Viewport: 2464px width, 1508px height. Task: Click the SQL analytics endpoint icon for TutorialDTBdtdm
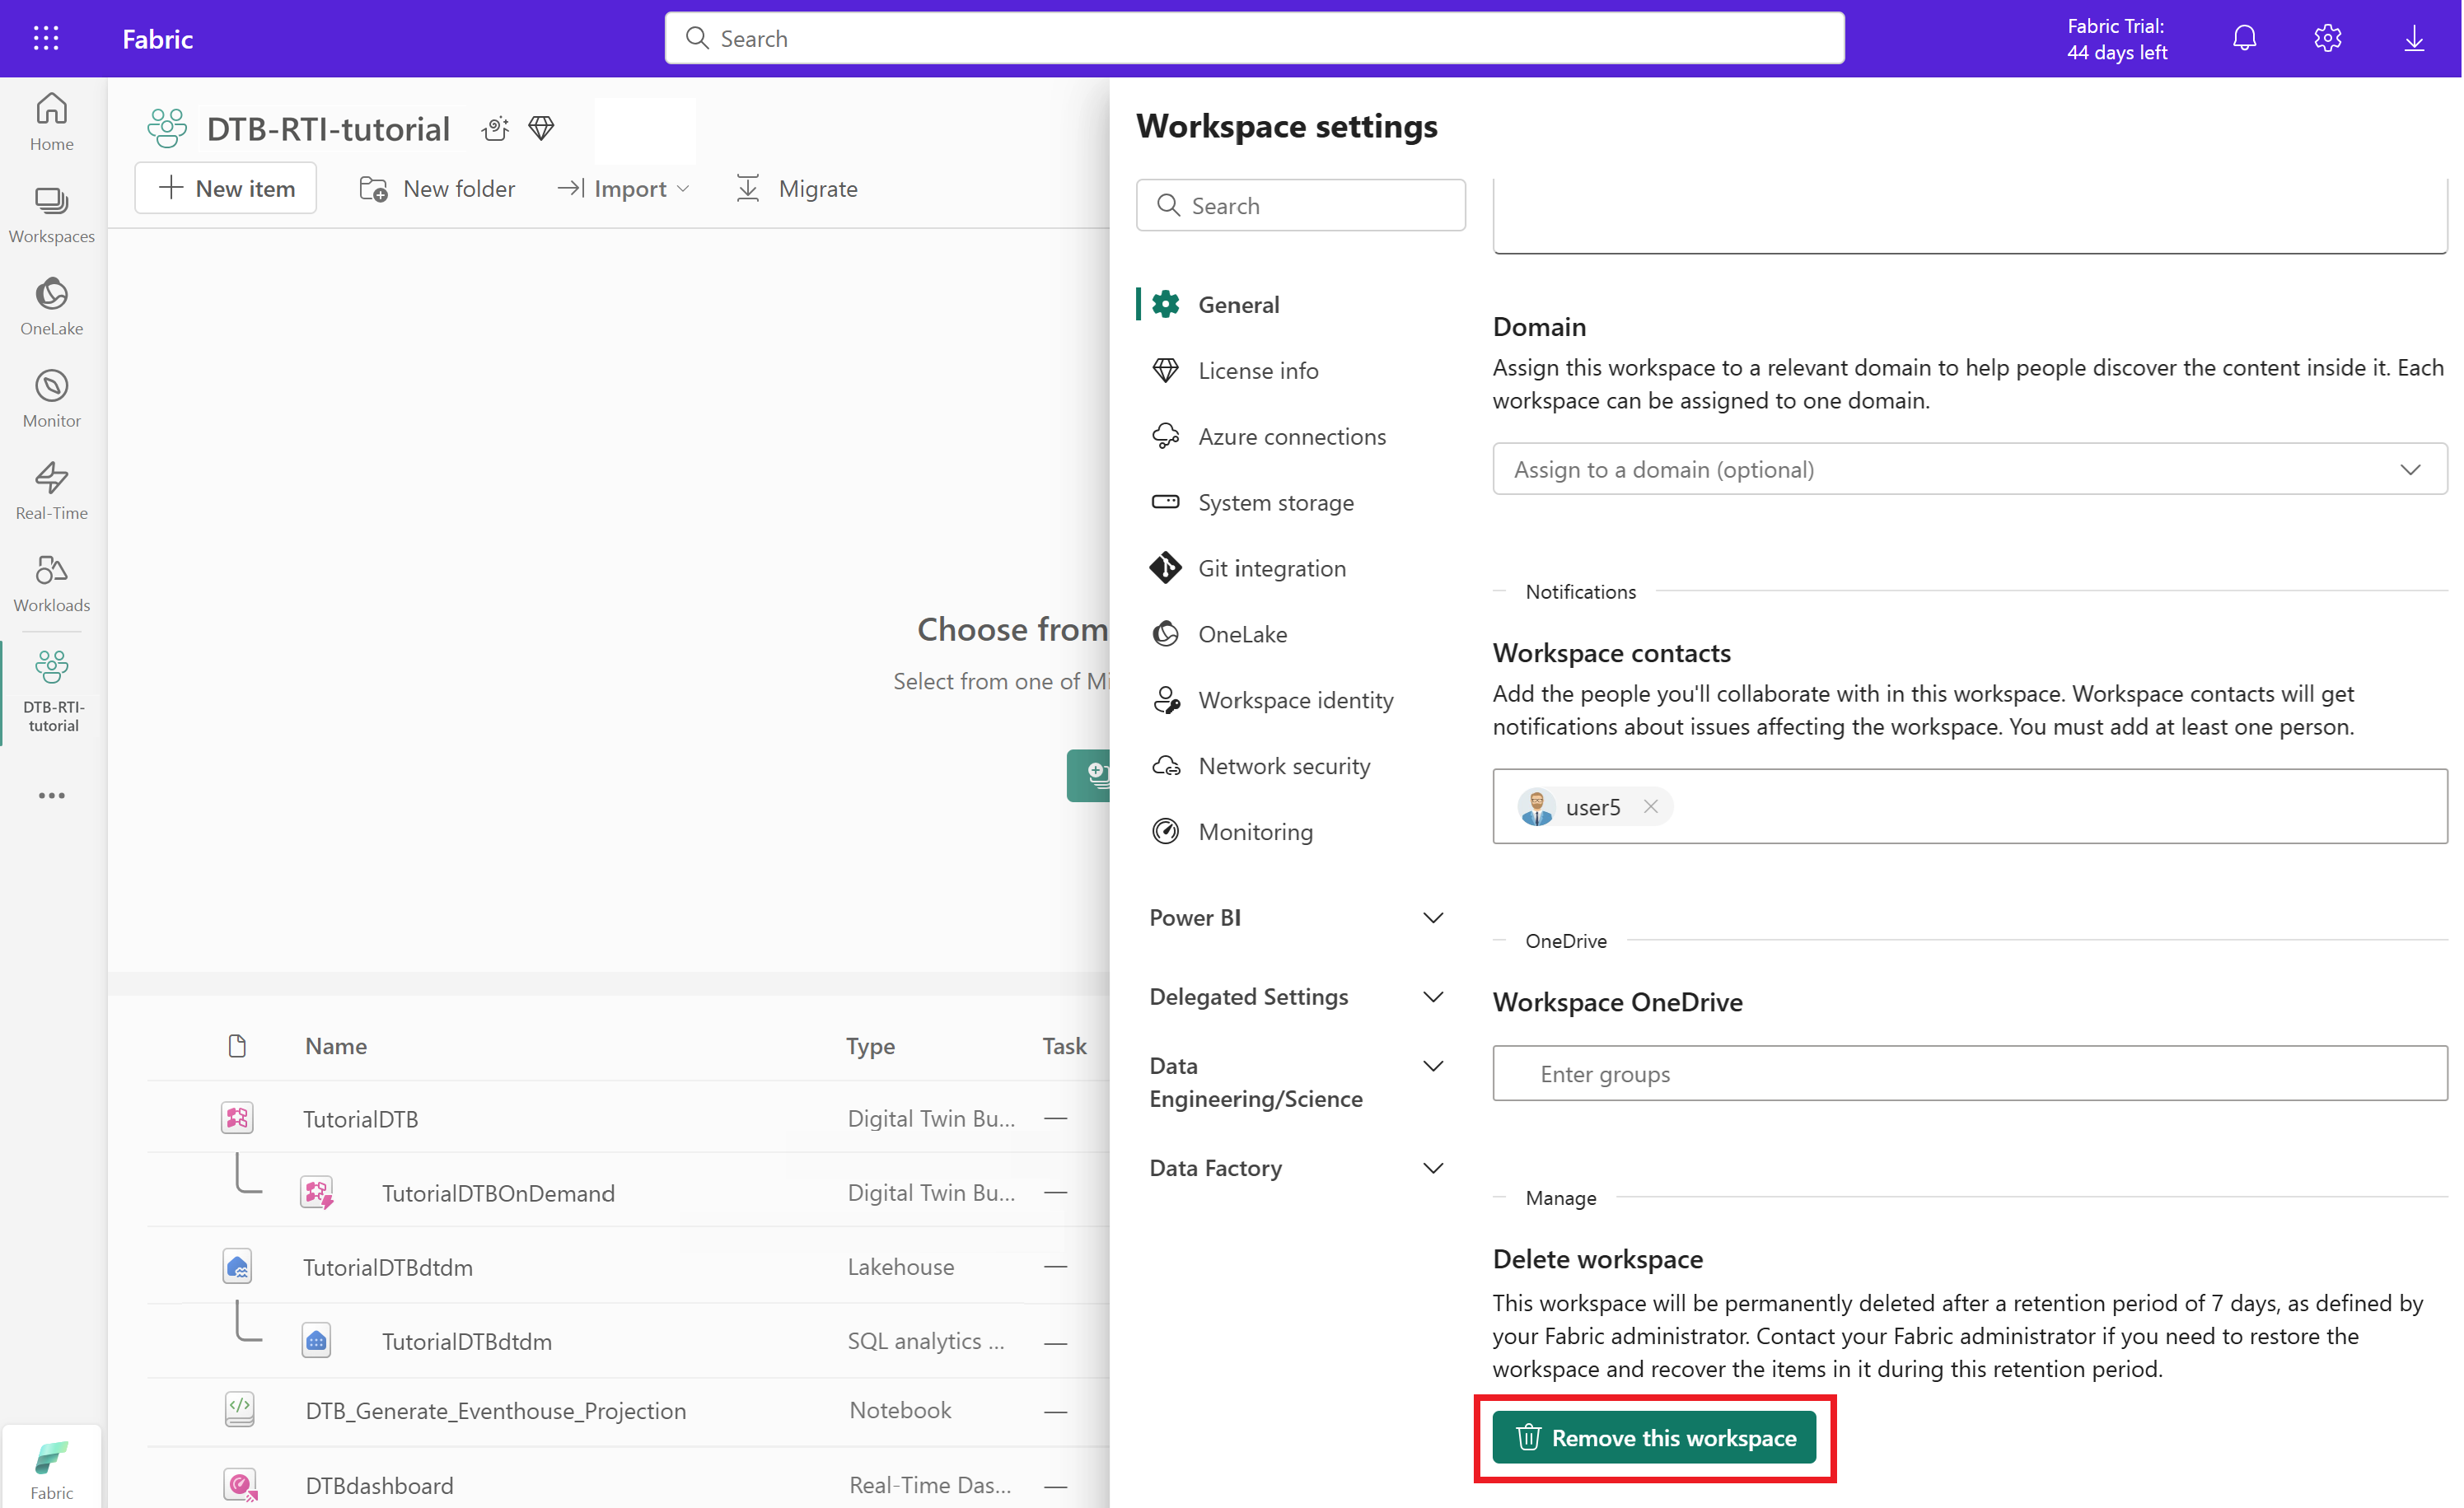pyautogui.click(x=316, y=1340)
